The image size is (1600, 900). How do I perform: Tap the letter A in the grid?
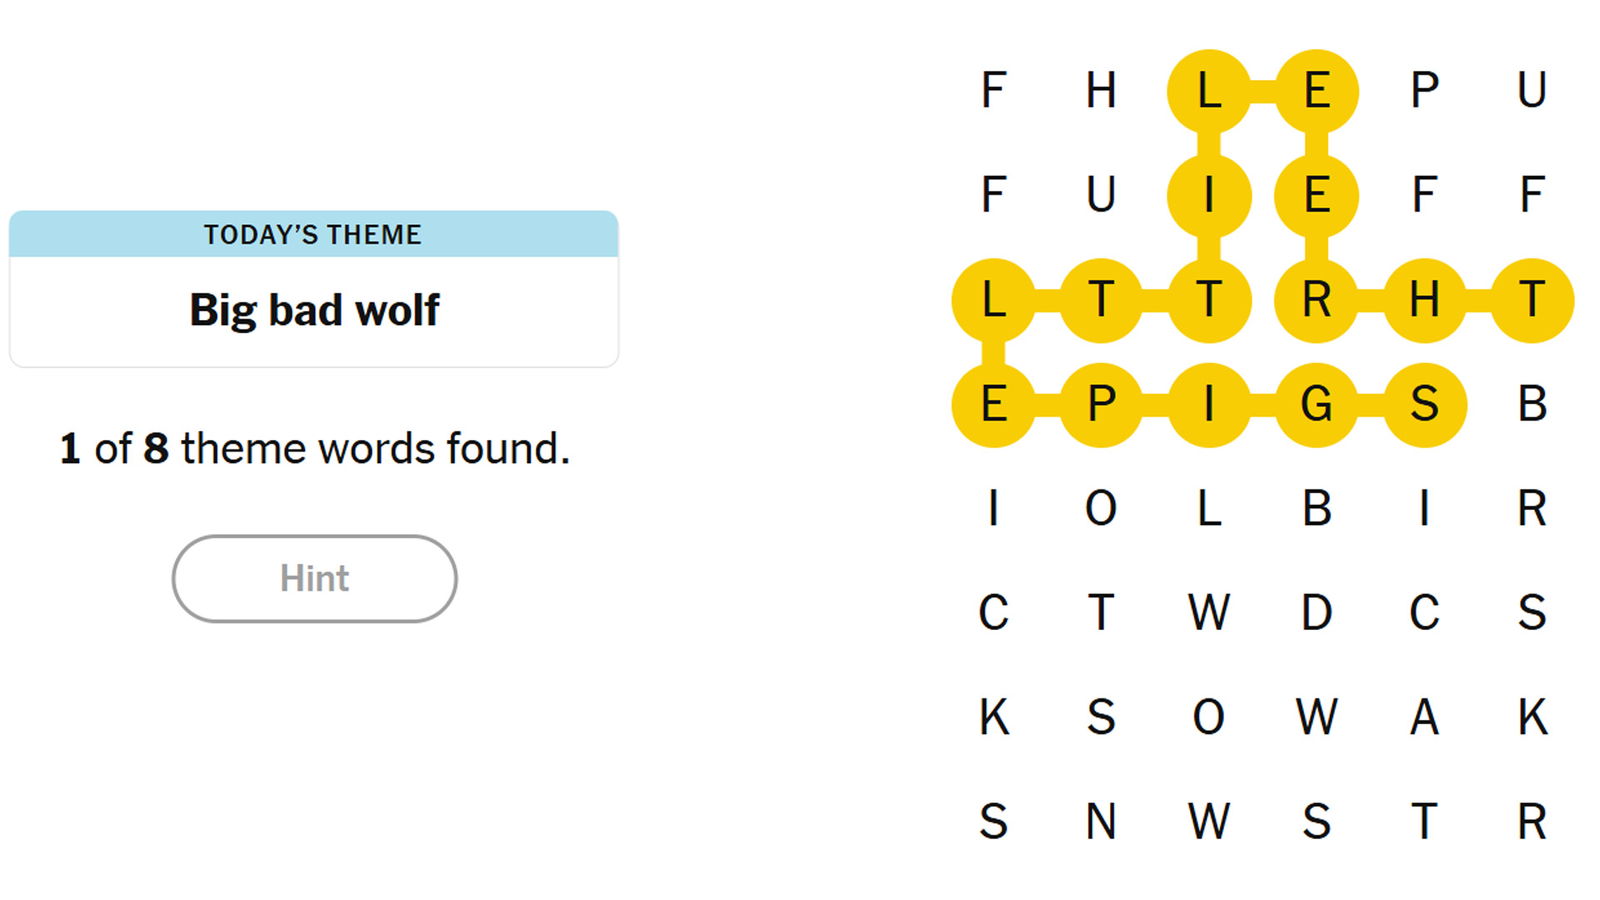[x=1424, y=717]
